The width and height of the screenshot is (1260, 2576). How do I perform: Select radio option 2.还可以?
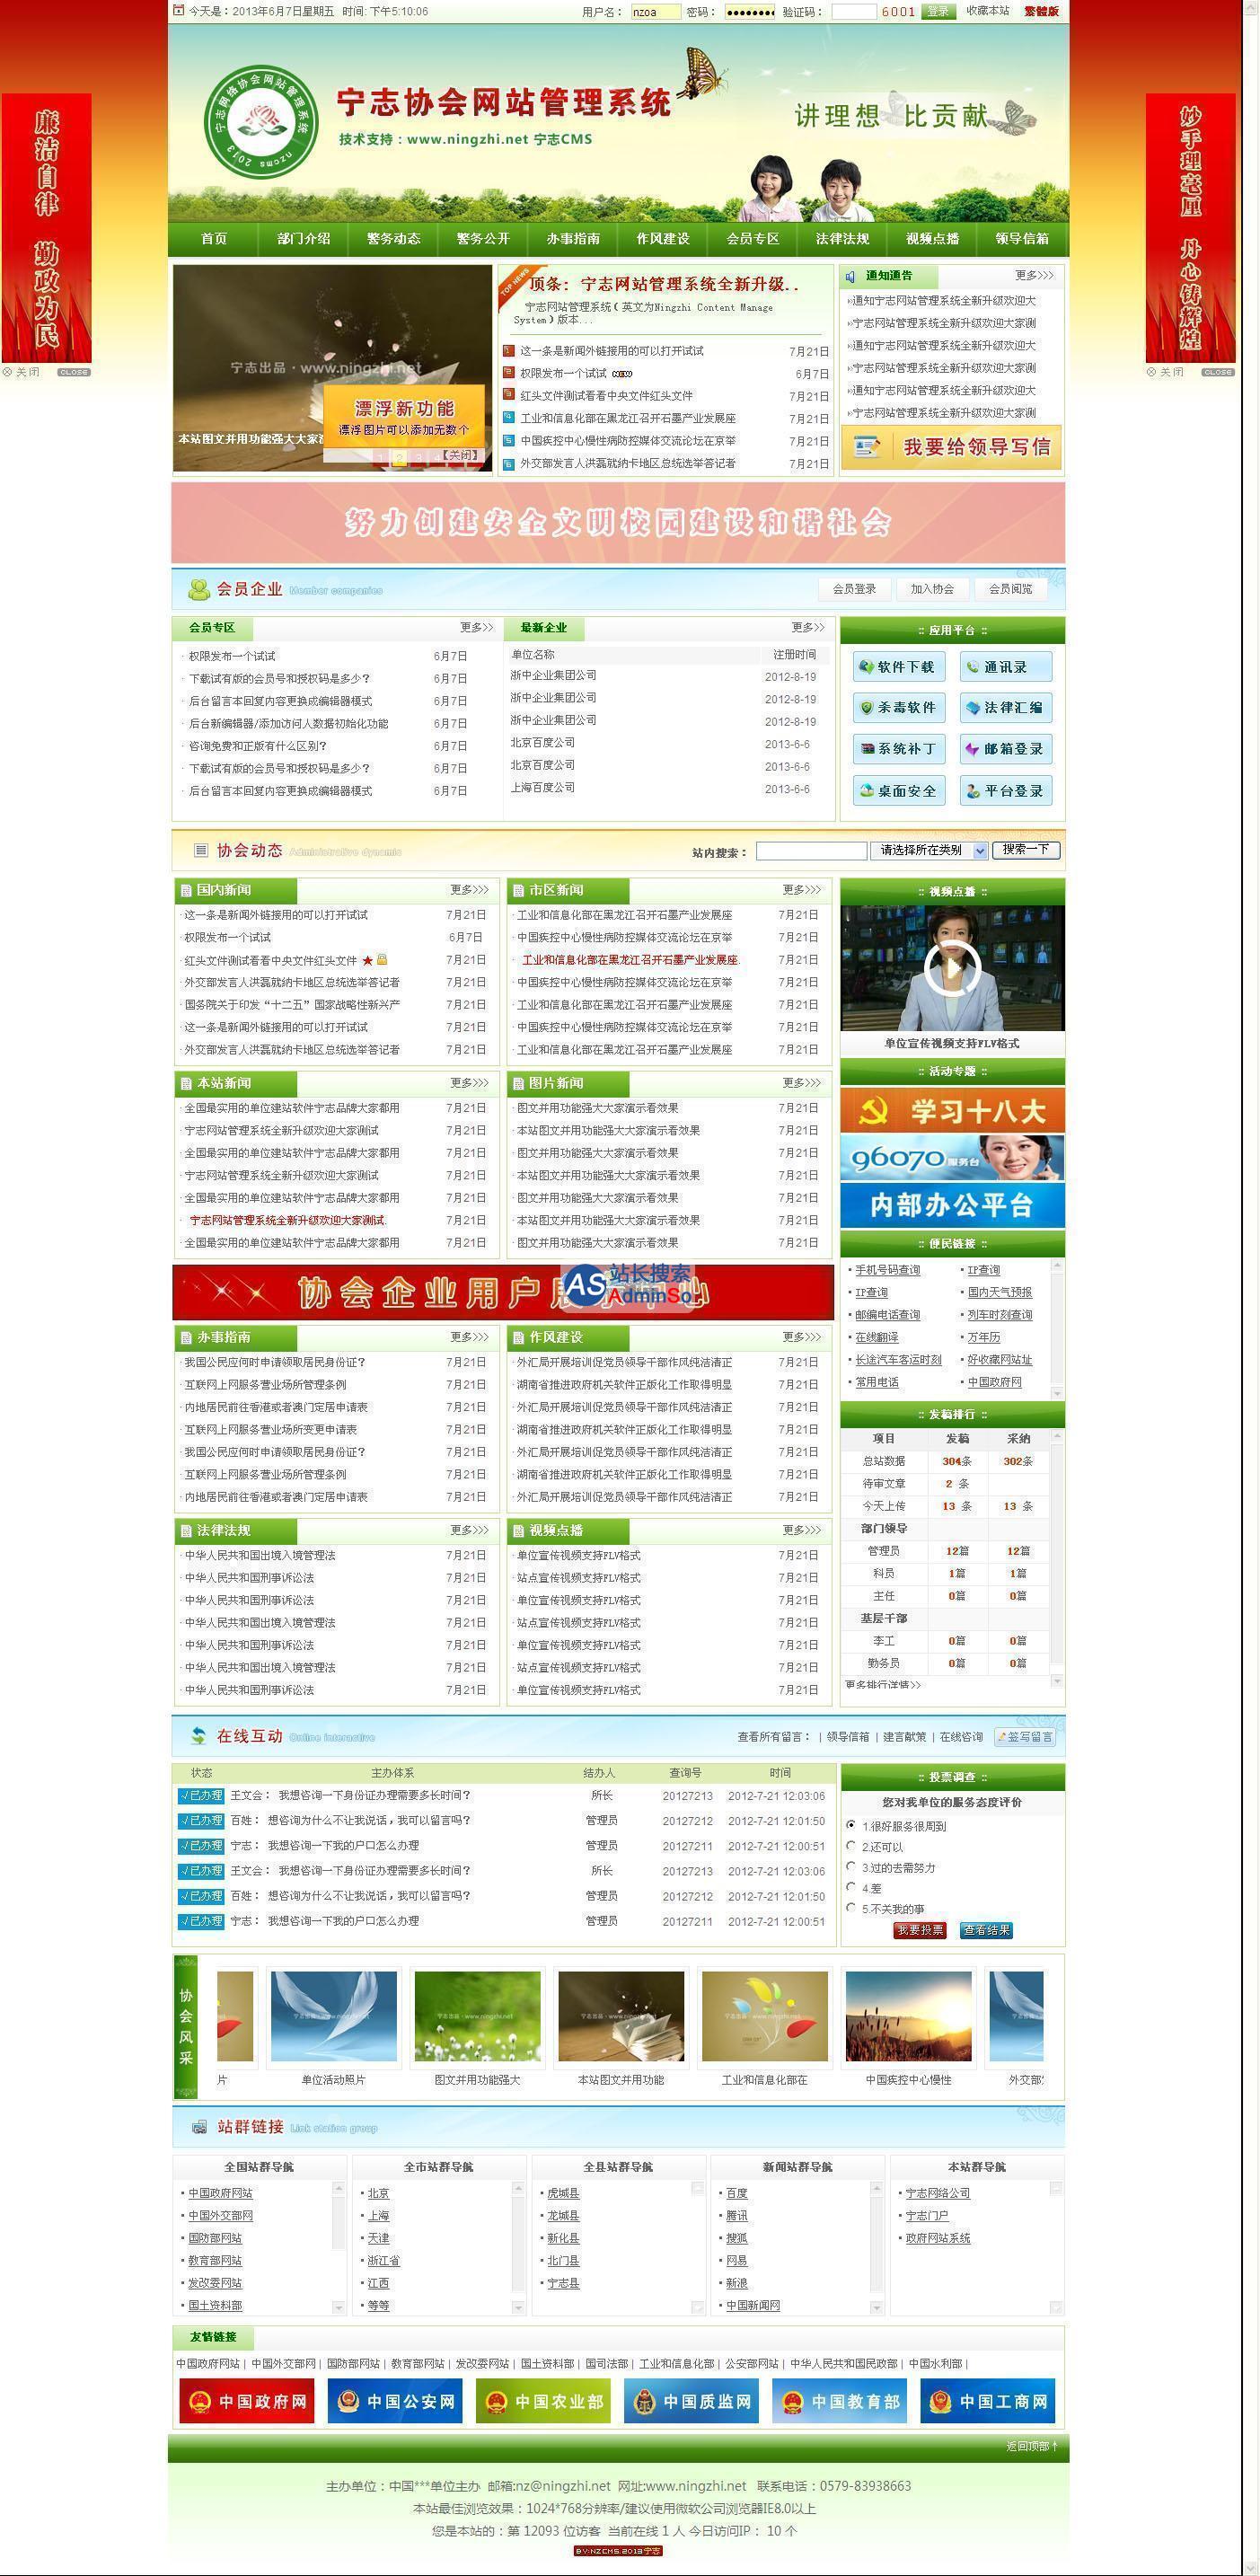click(851, 1846)
